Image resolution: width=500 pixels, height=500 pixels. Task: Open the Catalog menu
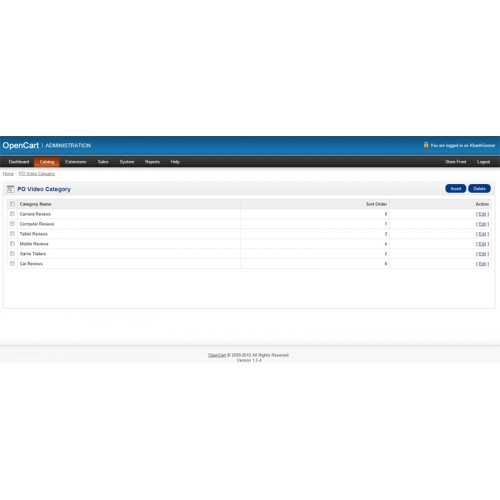pyautogui.click(x=47, y=162)
